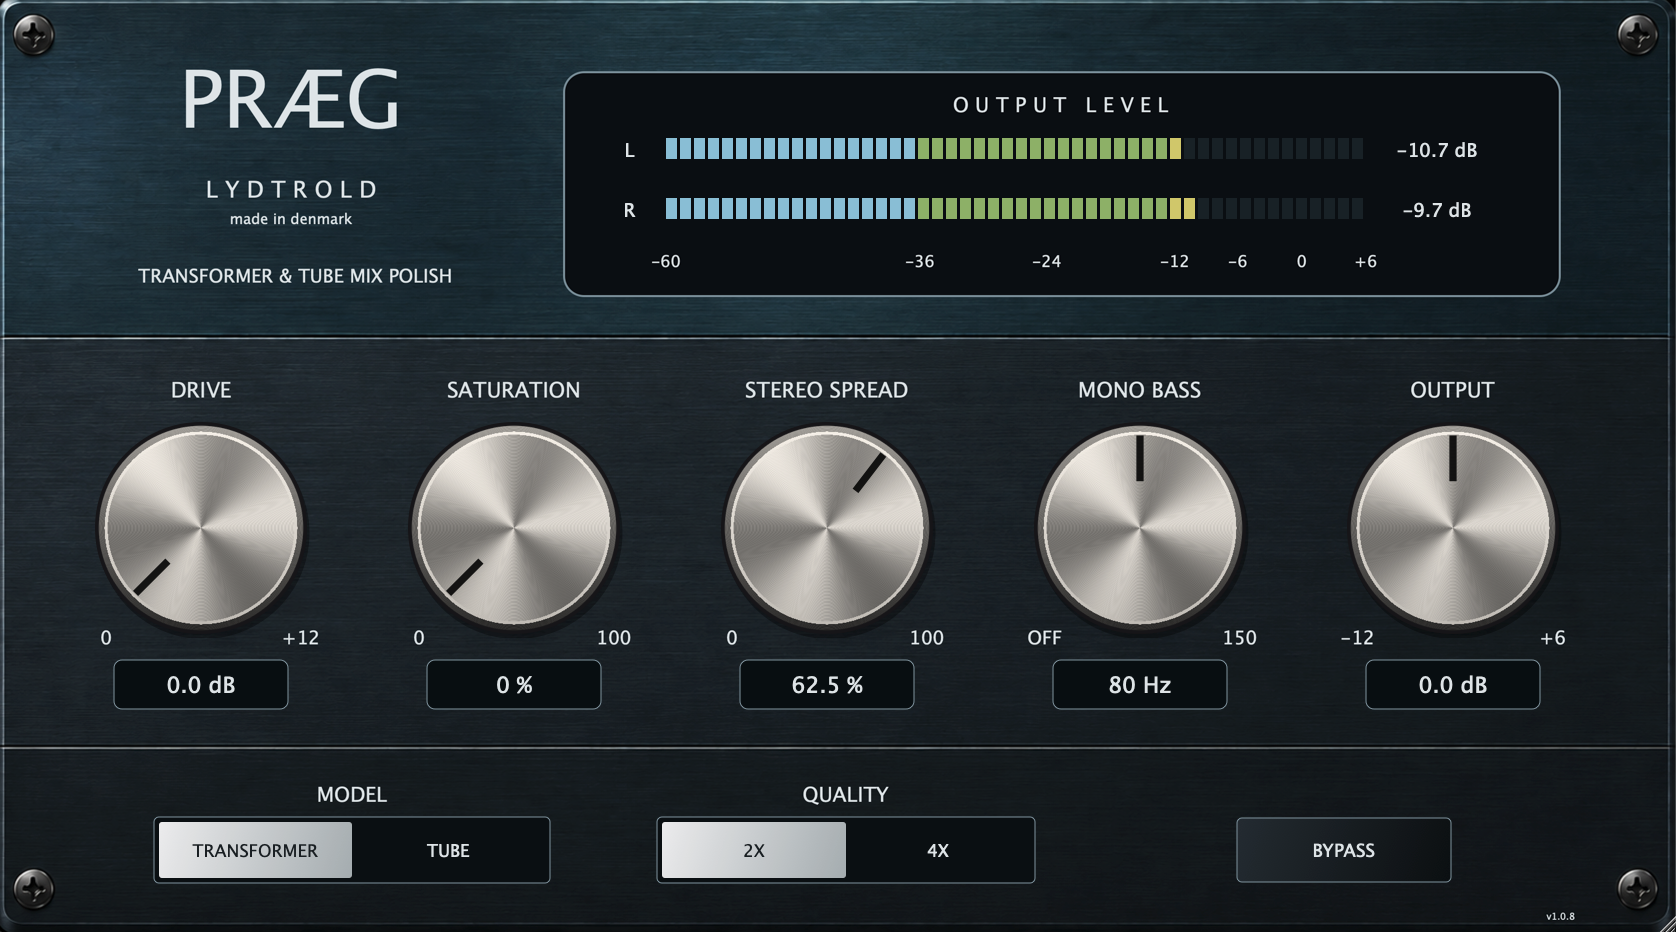The height and width of the screenshot is (932, 1676).
Task: Click the Stereo Spread field showing 62.5 %
Action: [x=827, y=685]
